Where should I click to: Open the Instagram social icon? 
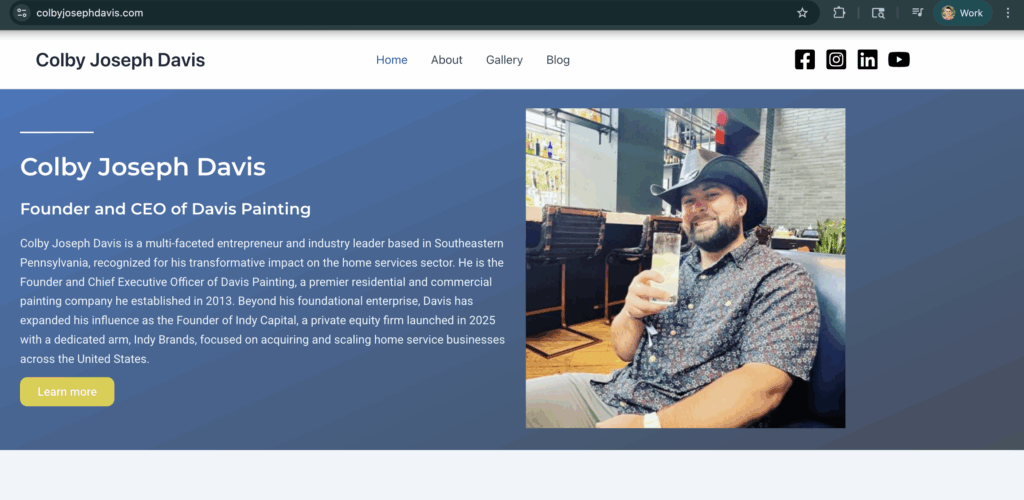(836, 60)
